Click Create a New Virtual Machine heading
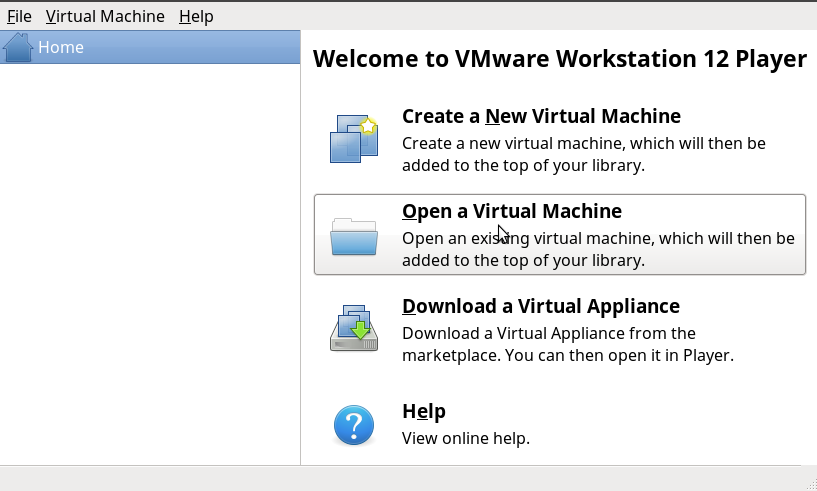This screenshot has height=491, width=817. click(x=541, y=116)
